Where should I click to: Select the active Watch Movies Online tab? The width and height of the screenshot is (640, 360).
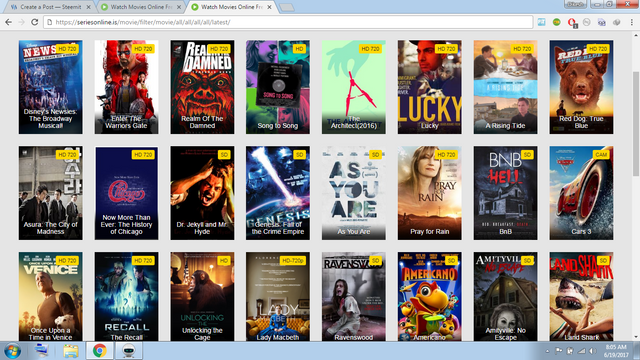pos(231,7)
